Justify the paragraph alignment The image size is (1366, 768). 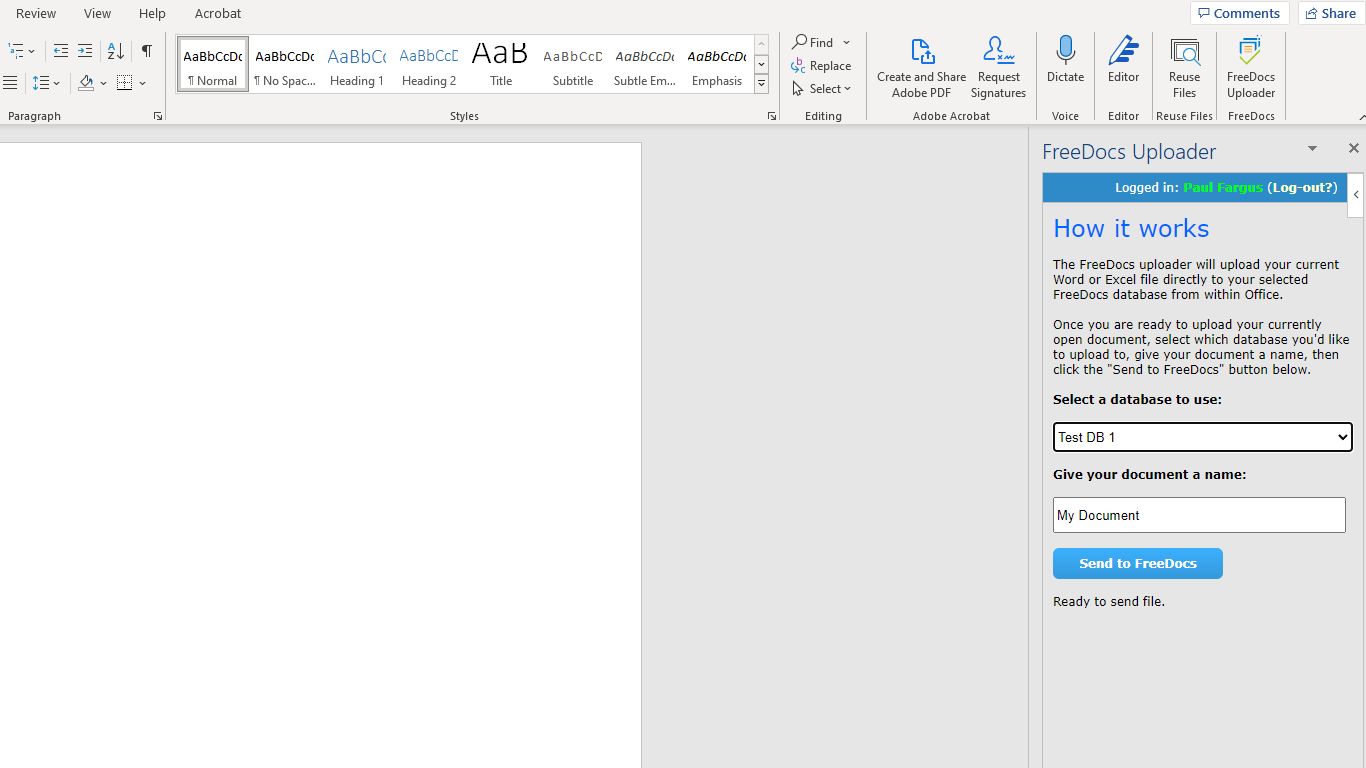coord(10,83)
